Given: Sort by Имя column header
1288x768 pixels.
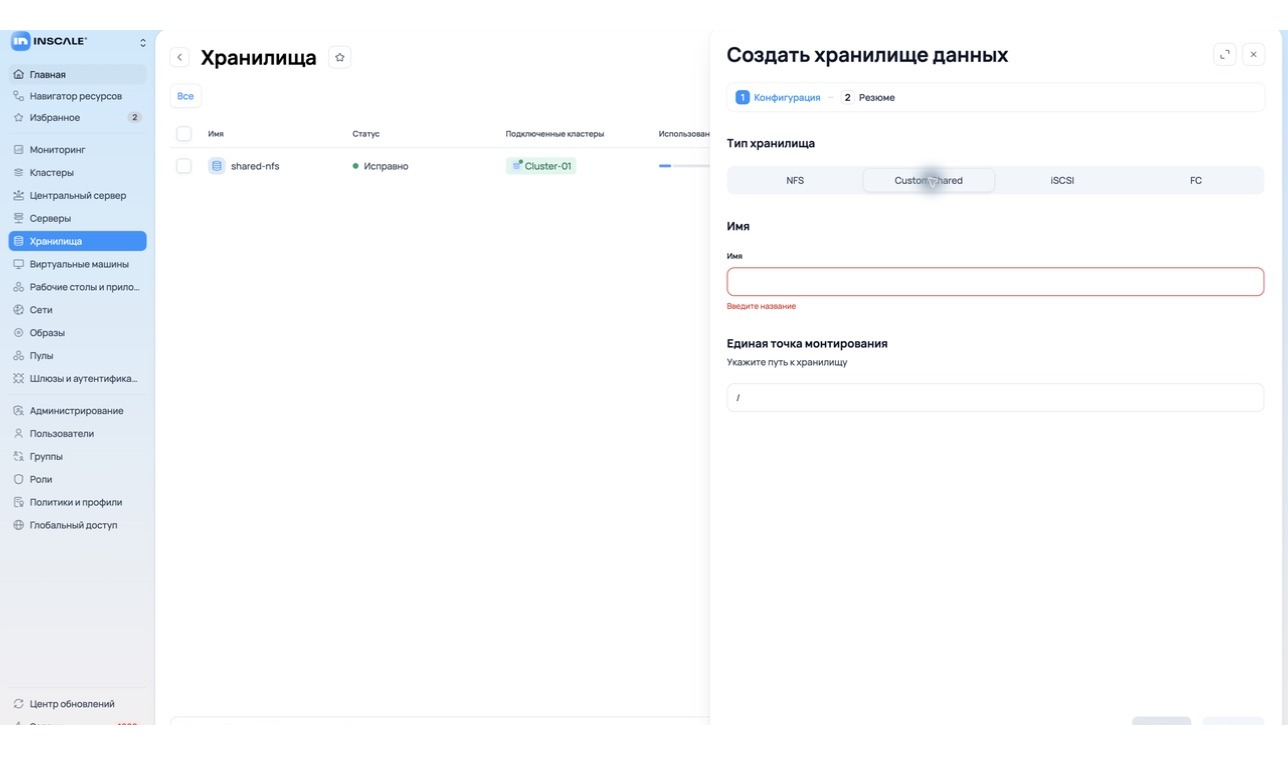Looking at the screenshot, I should [x=216, y=134].
